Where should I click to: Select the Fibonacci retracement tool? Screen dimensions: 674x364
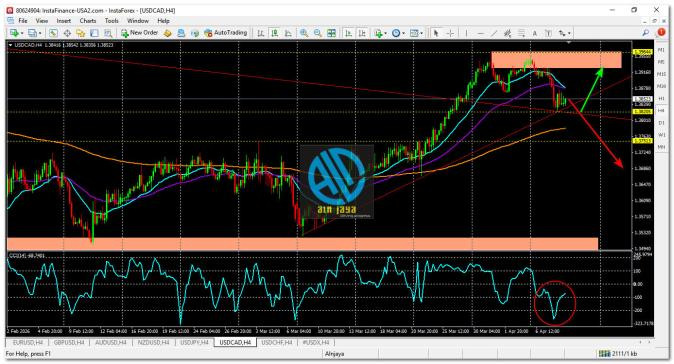tap(521, 33)
